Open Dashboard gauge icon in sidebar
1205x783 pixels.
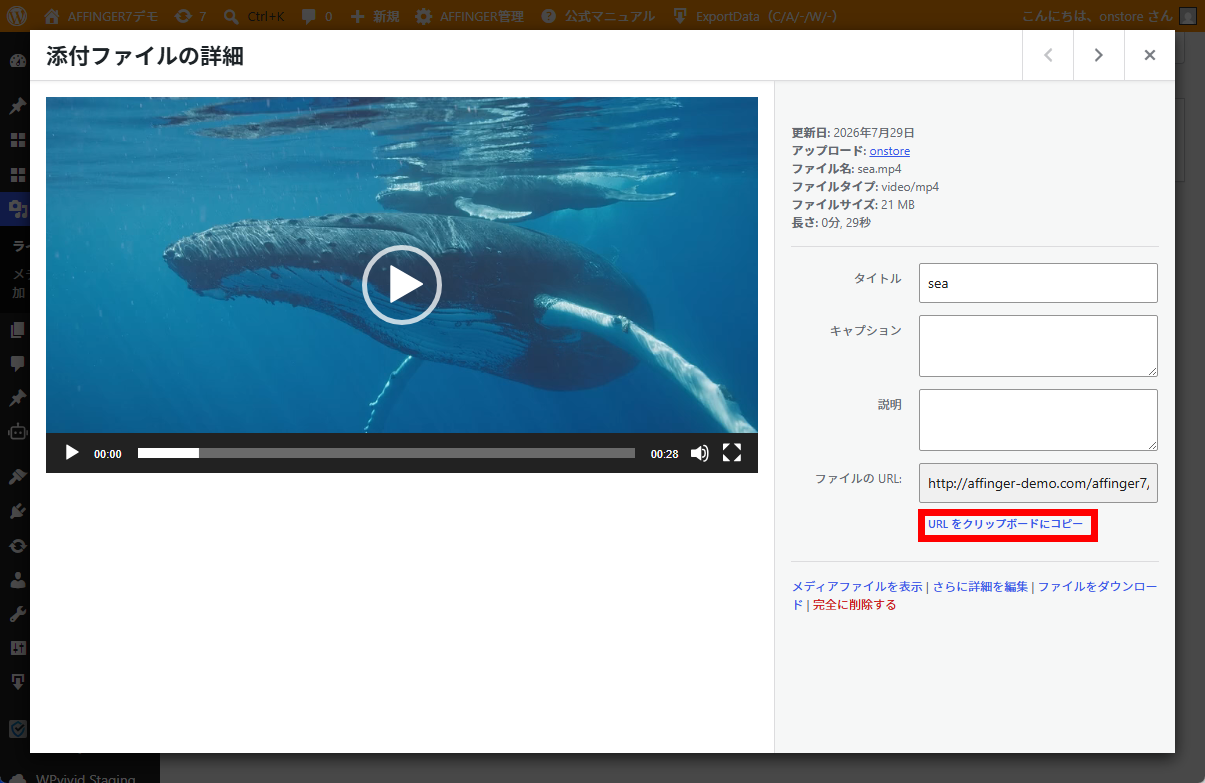coord(17,60)
